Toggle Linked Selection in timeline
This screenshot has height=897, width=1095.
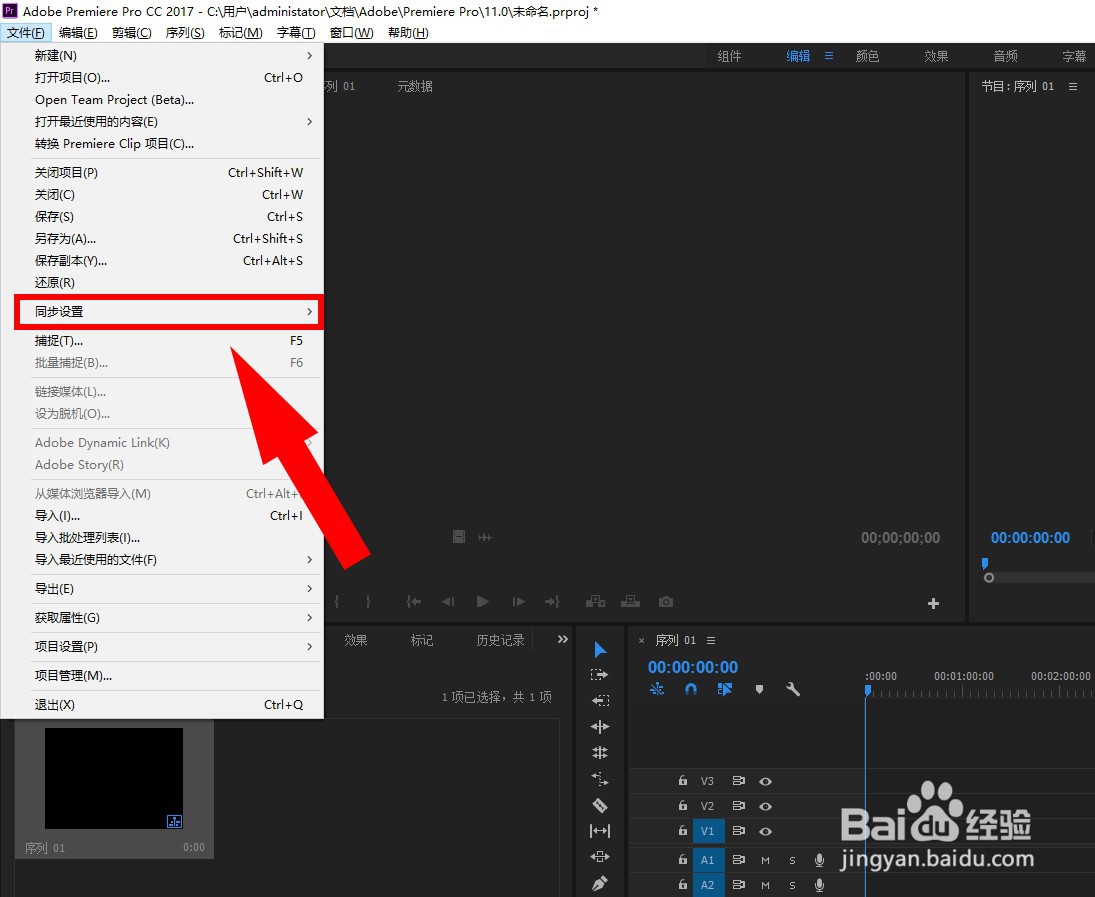coord(725,690)
